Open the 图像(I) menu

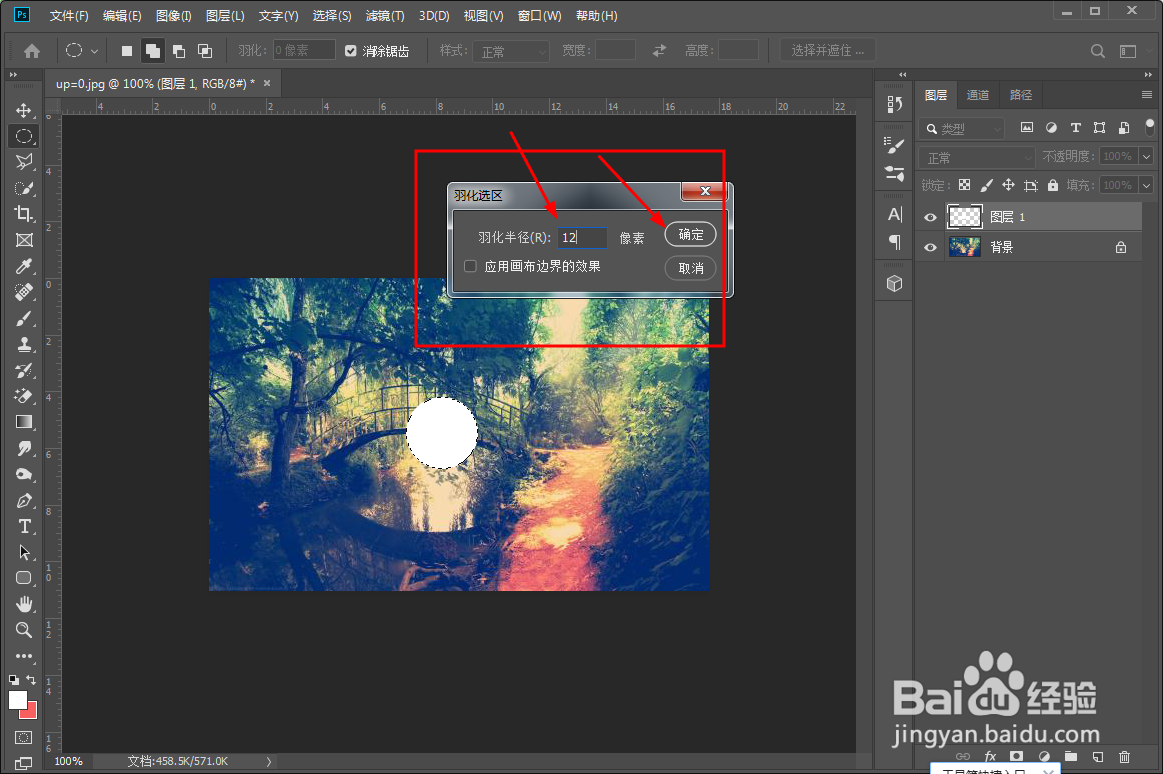coord(174,16)
